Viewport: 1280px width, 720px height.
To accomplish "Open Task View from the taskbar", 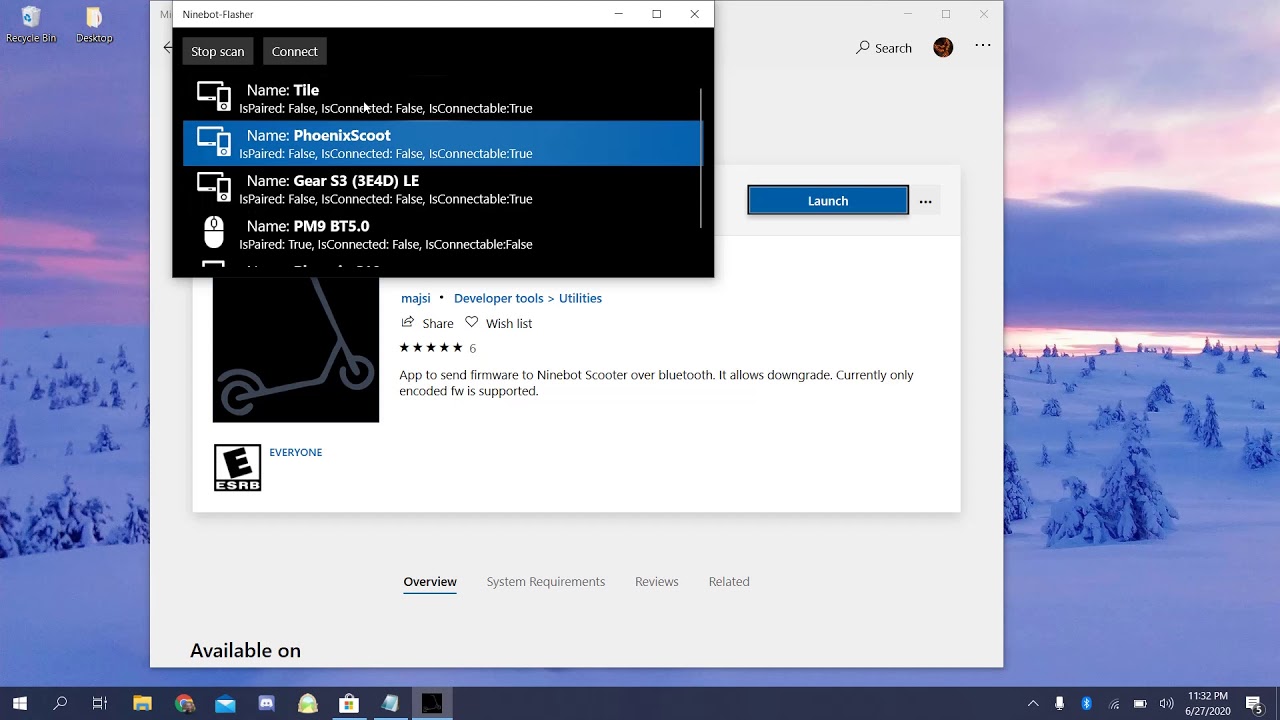I will click(100, 704).
